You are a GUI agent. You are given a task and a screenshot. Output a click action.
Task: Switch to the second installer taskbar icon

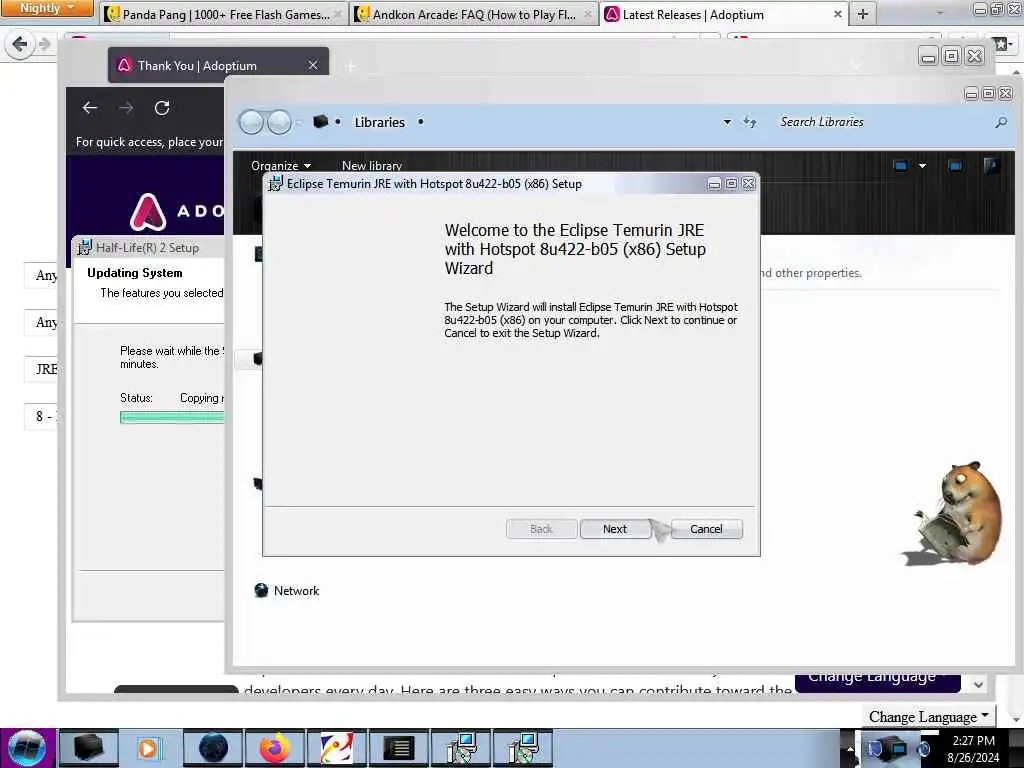tap(523, 748)
